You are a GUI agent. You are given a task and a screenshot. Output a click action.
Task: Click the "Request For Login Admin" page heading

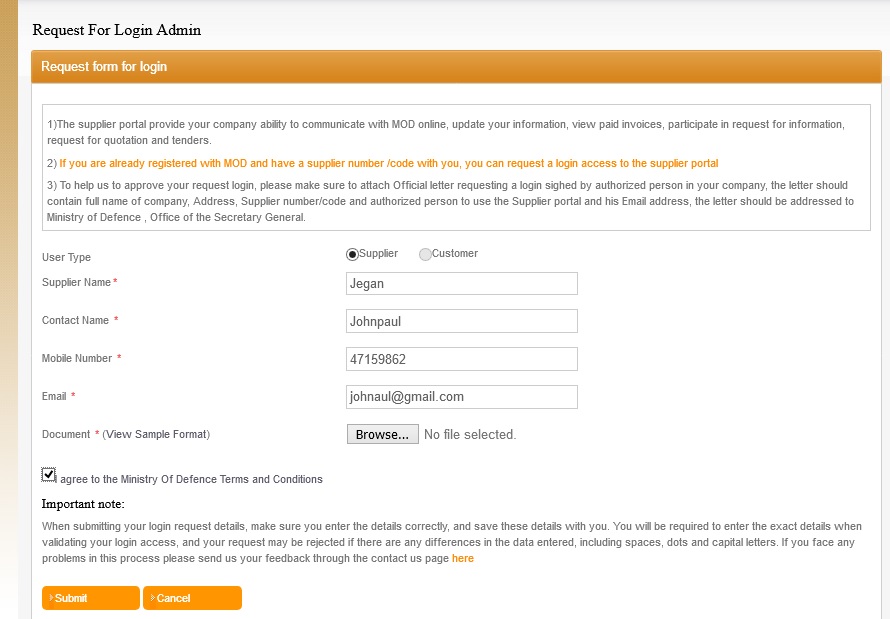[117, 30]
